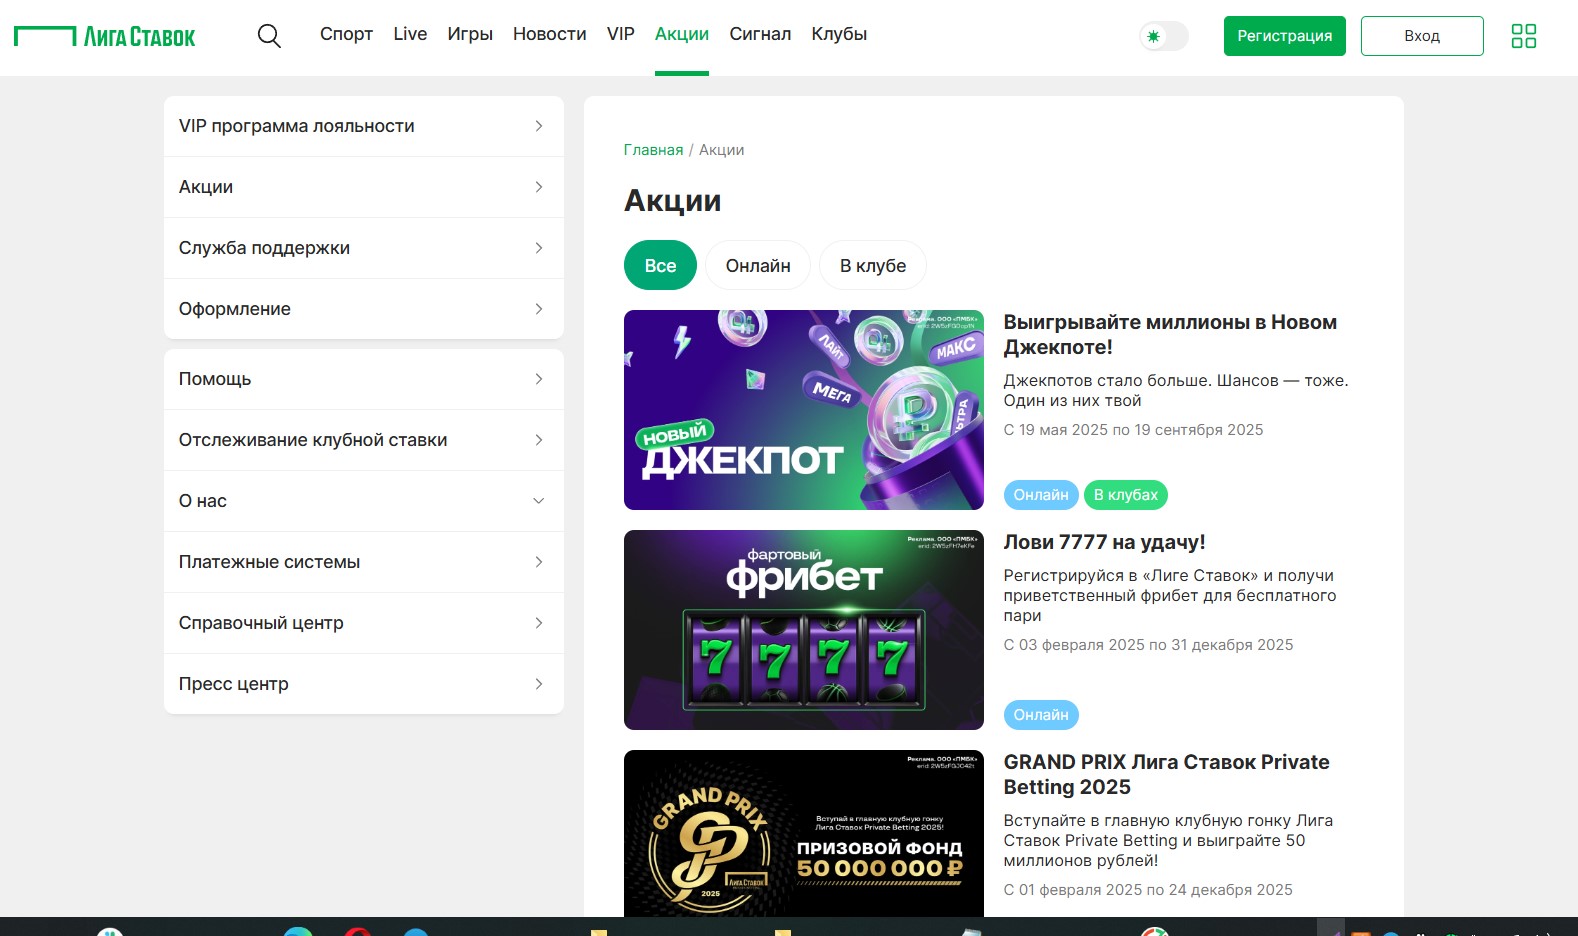Go to the Live section
The width and height of the screenshot is (1578, 936).
pos(410,34)
